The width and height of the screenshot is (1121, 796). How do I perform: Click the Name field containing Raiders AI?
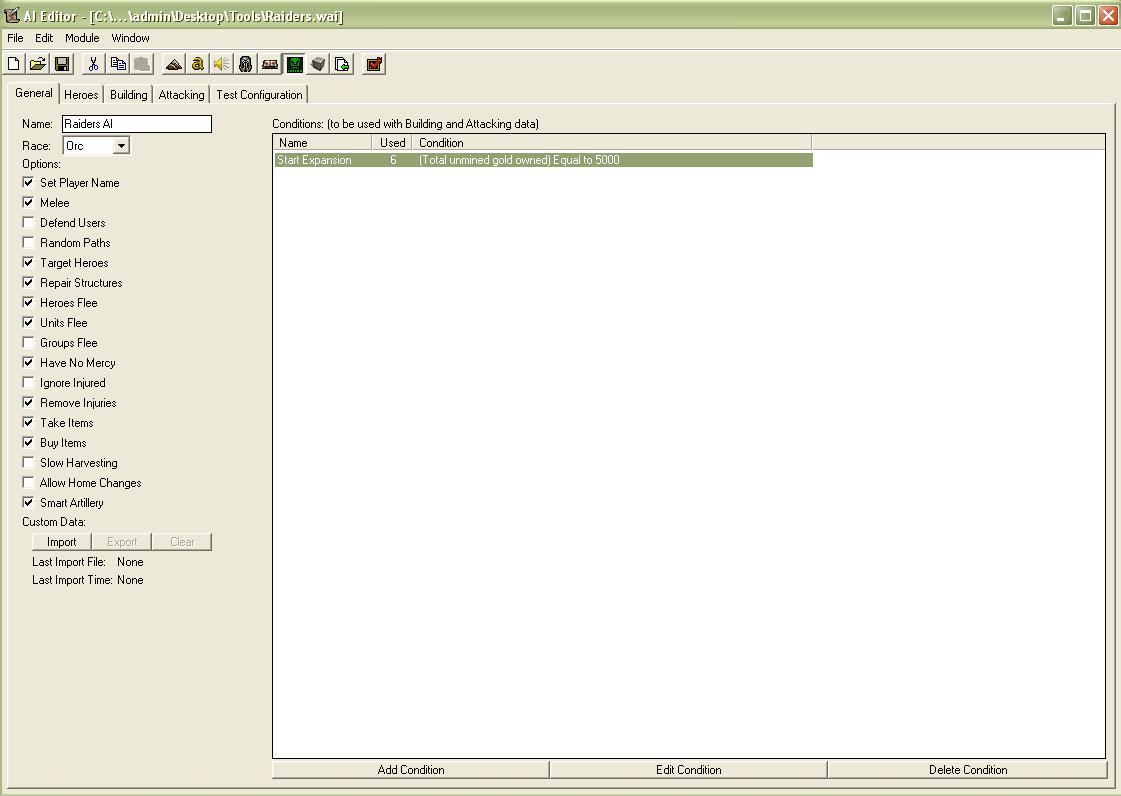[x=137, y=124]
